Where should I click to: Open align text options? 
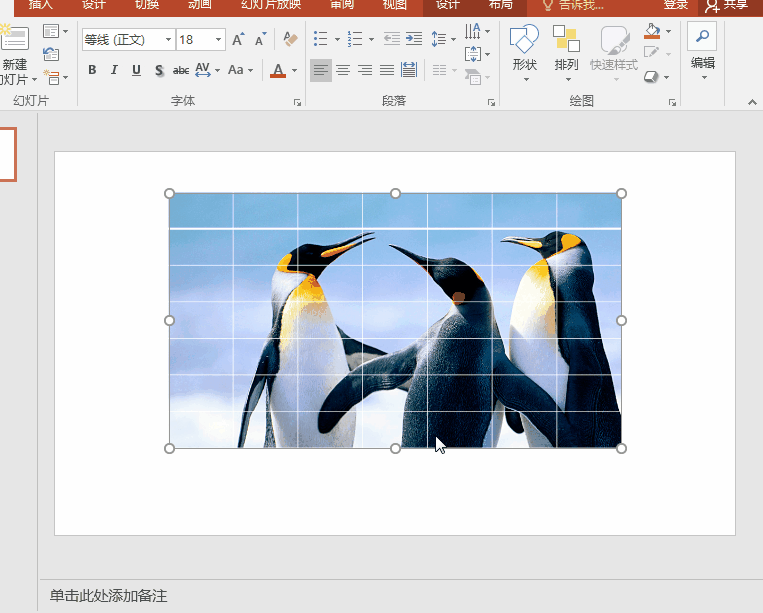coord(477,54)
